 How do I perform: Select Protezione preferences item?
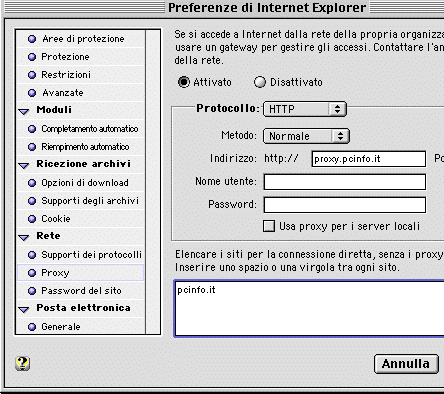click(81, 57)
